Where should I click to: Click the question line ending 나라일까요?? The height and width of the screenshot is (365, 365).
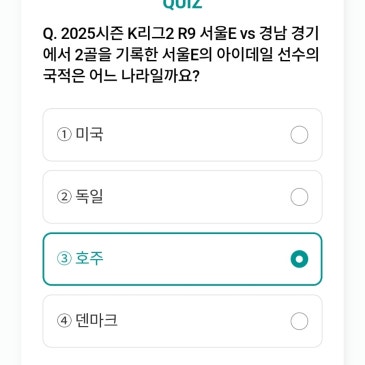coord(121,76)
